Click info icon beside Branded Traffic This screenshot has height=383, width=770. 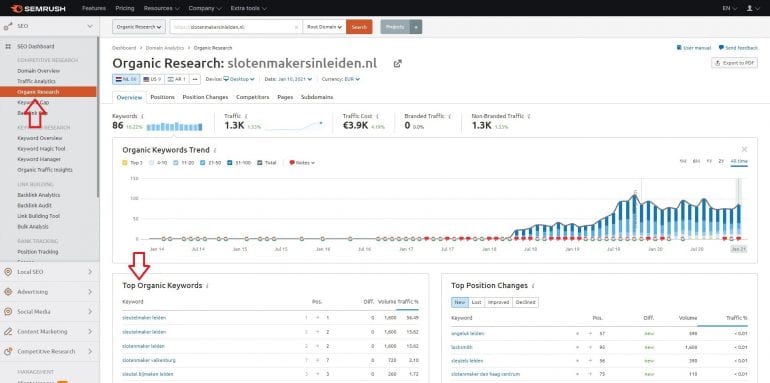click(x=449, y=116)
